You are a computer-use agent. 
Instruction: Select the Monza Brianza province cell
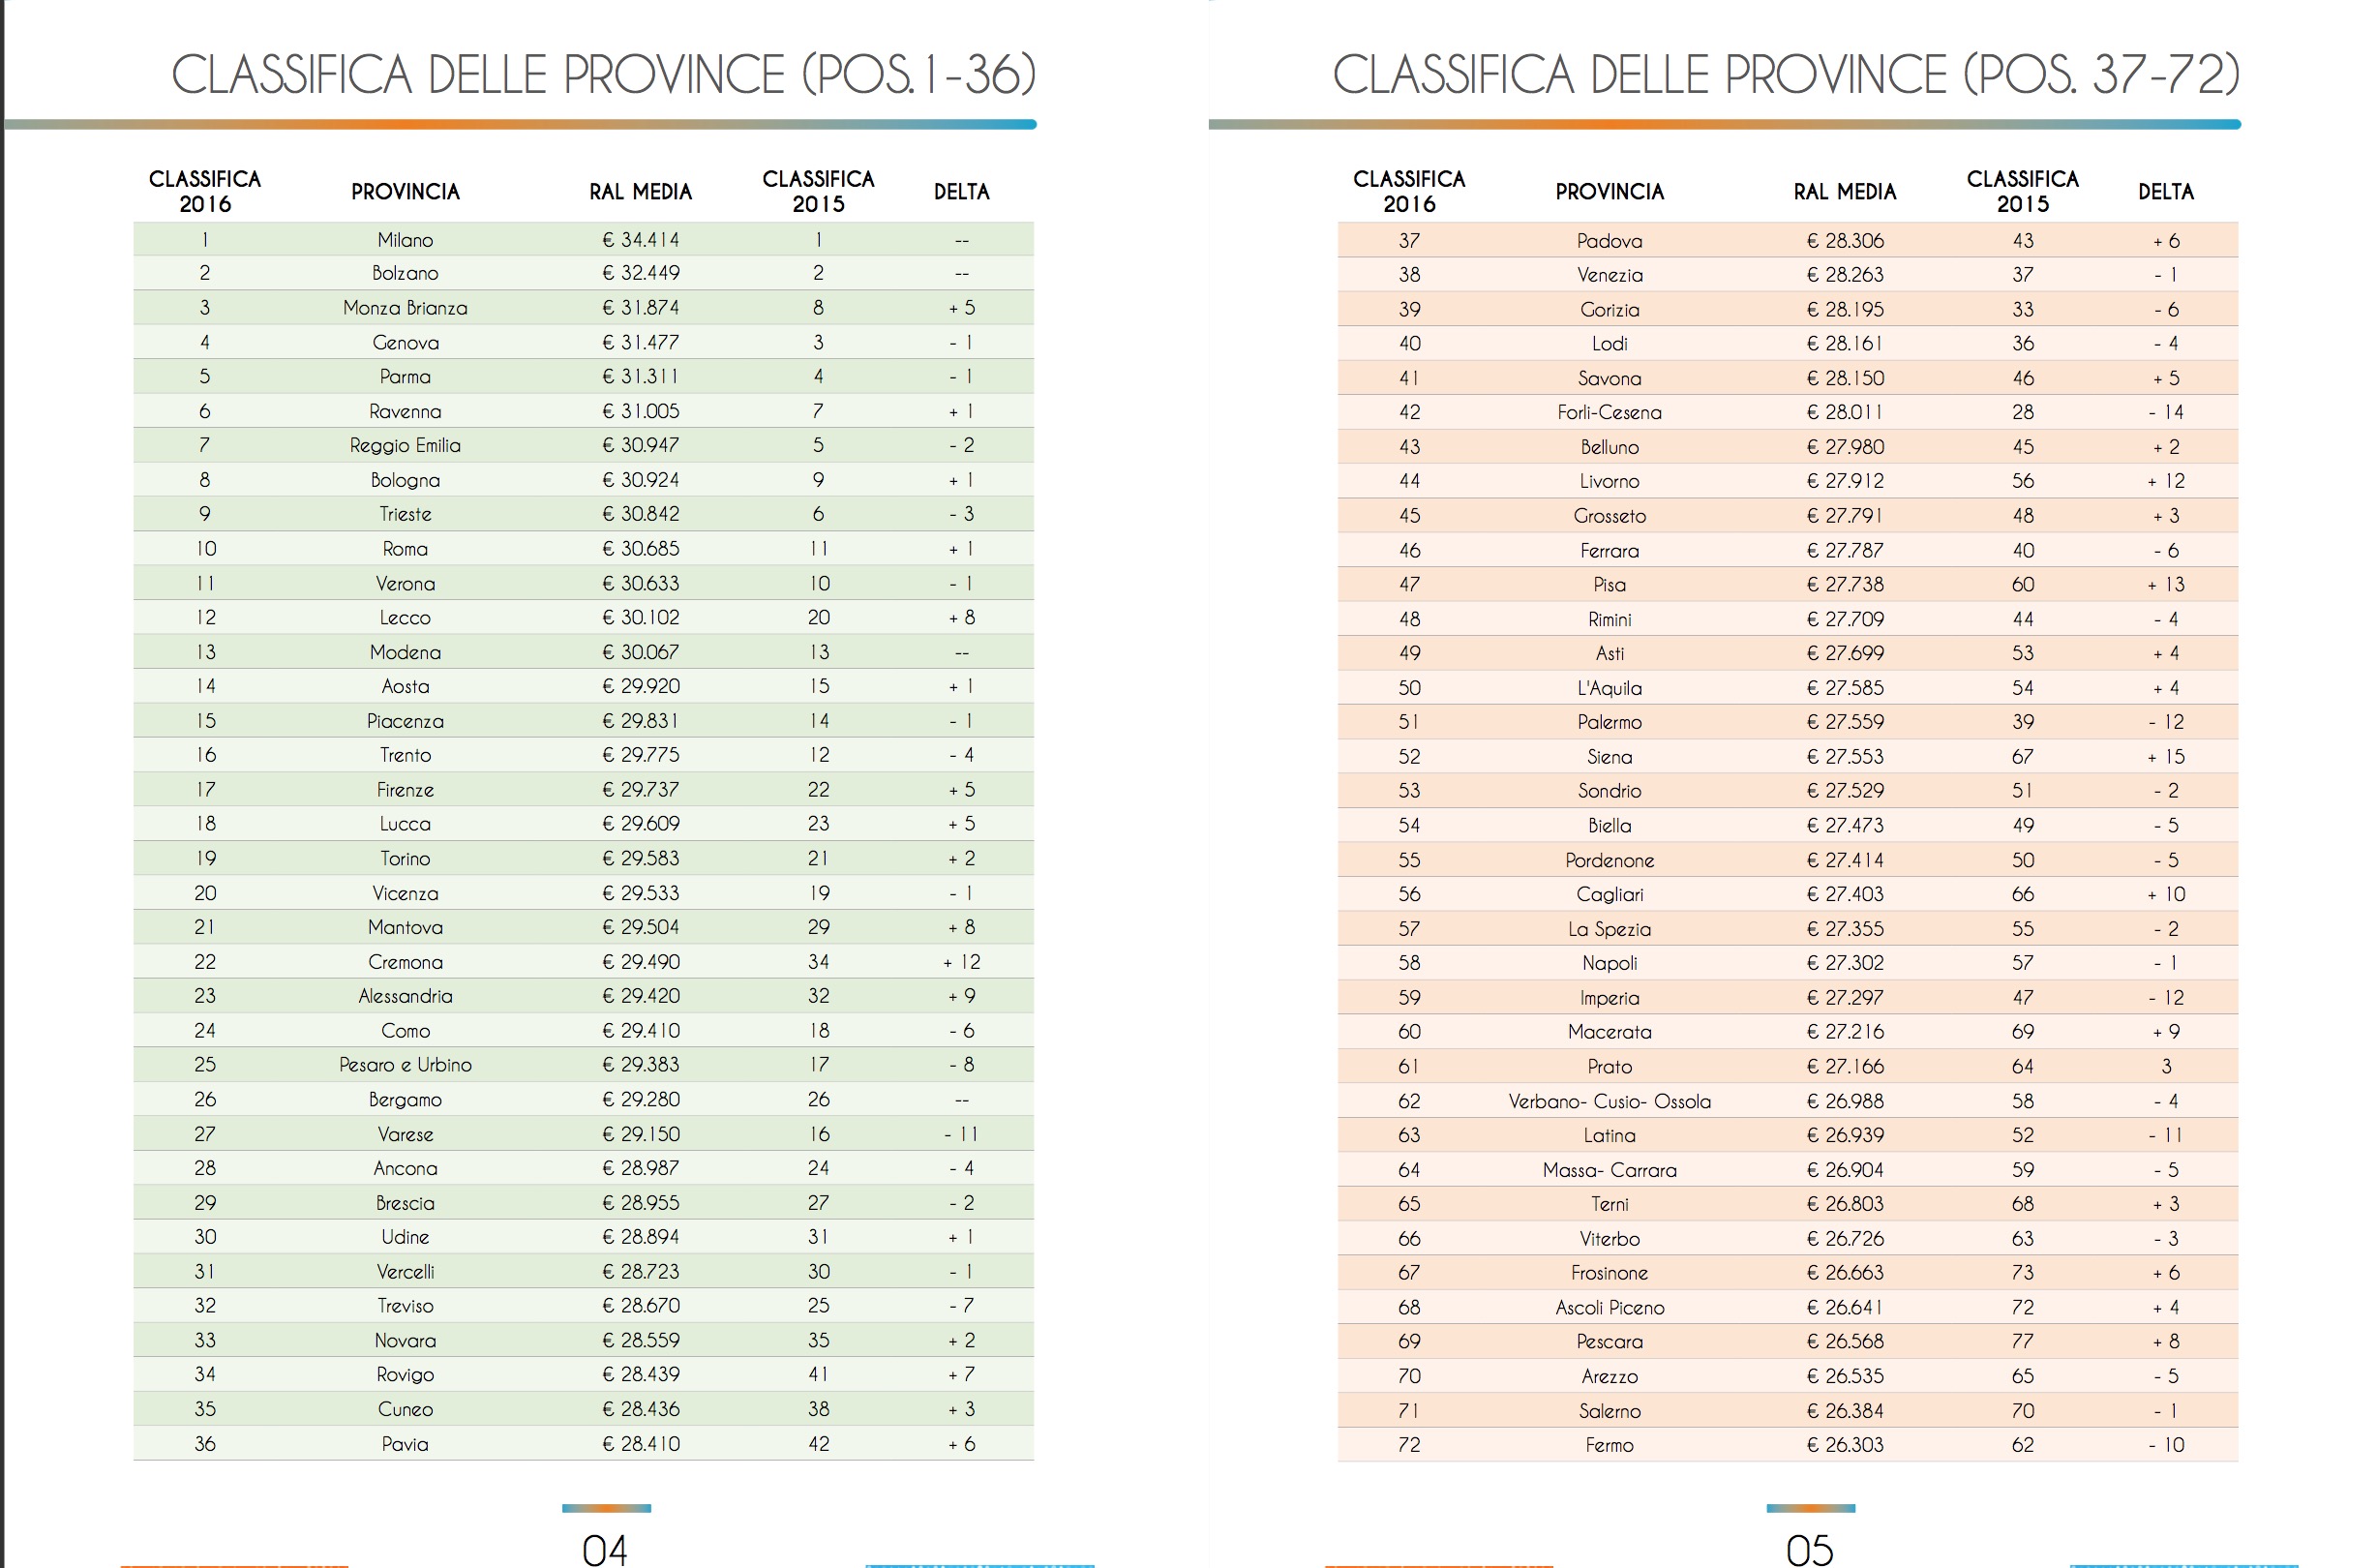[405, 308]
